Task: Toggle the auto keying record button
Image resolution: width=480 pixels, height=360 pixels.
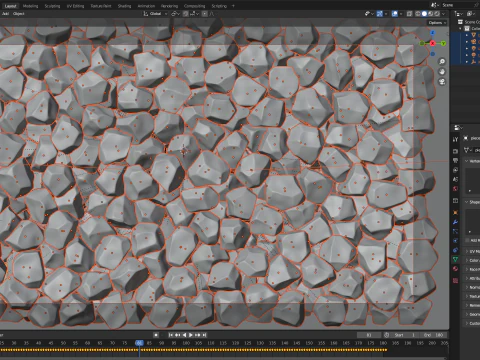Action: (156, 335)
